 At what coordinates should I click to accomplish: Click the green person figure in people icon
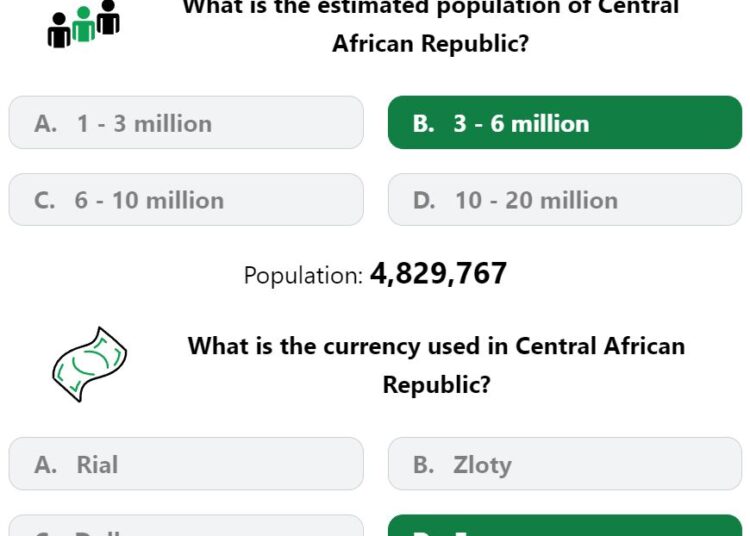point(84,25)
